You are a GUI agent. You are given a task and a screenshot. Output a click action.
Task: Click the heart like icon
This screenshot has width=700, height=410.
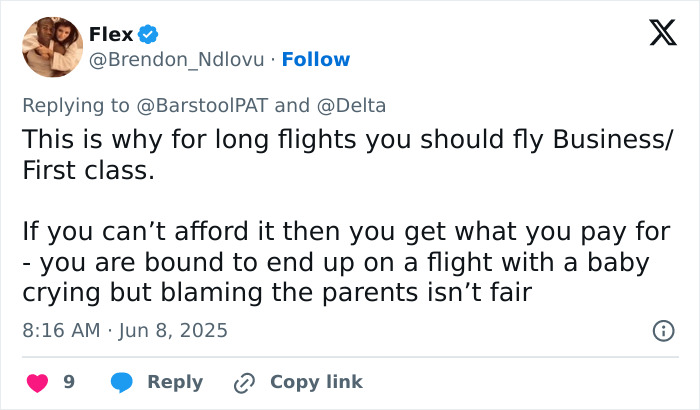pos(38,382)
